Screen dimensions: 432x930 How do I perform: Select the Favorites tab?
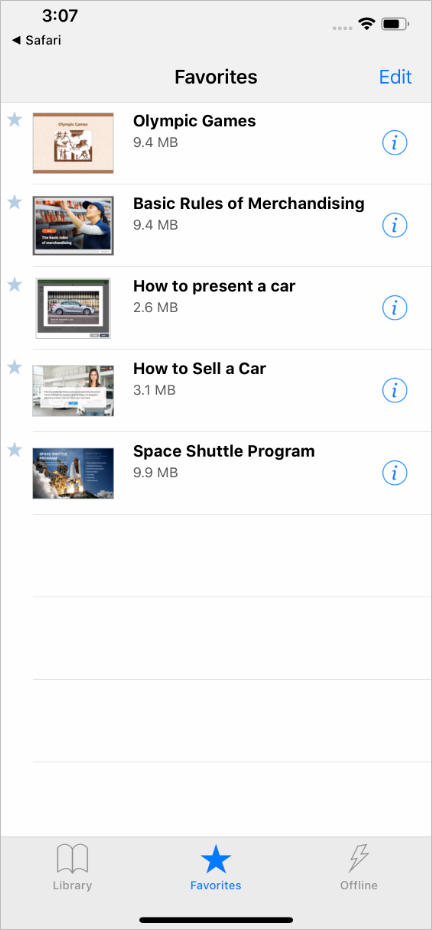[216, 868]
